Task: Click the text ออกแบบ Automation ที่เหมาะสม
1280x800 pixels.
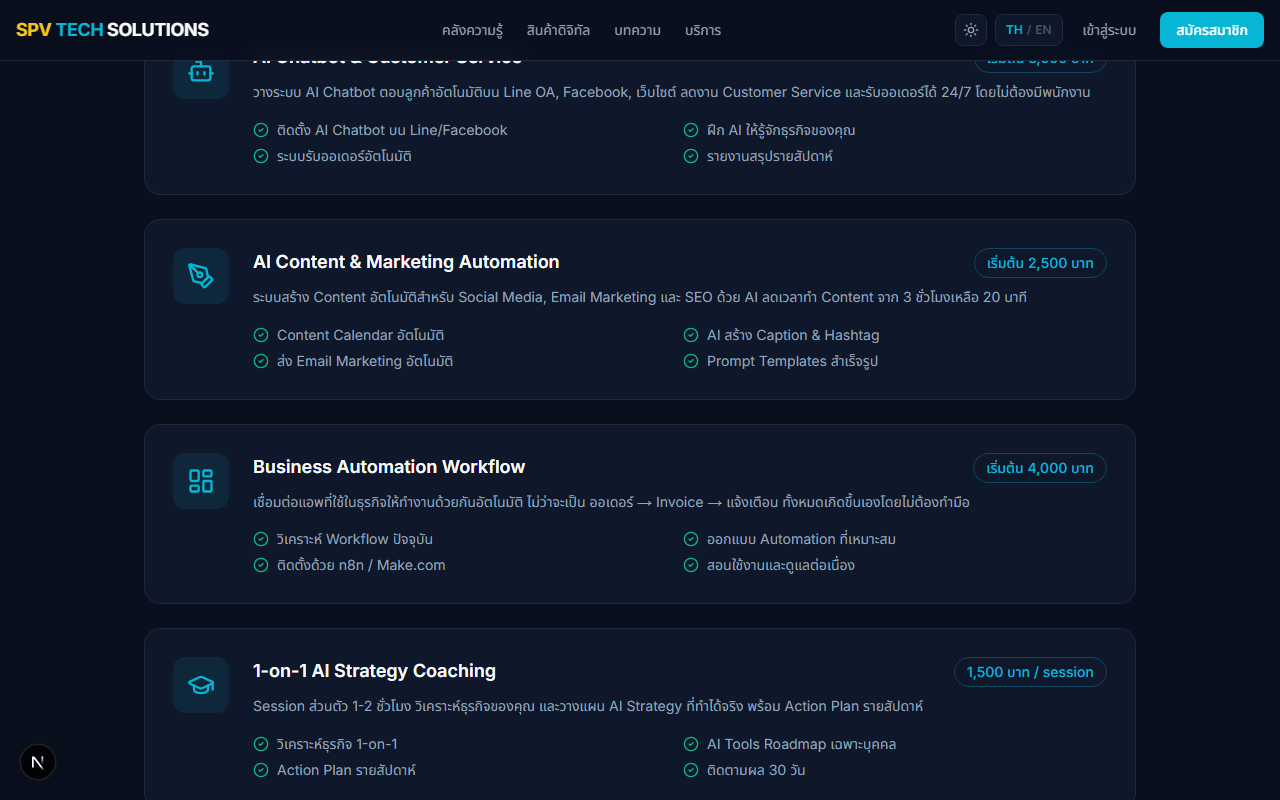Action: 801,539
